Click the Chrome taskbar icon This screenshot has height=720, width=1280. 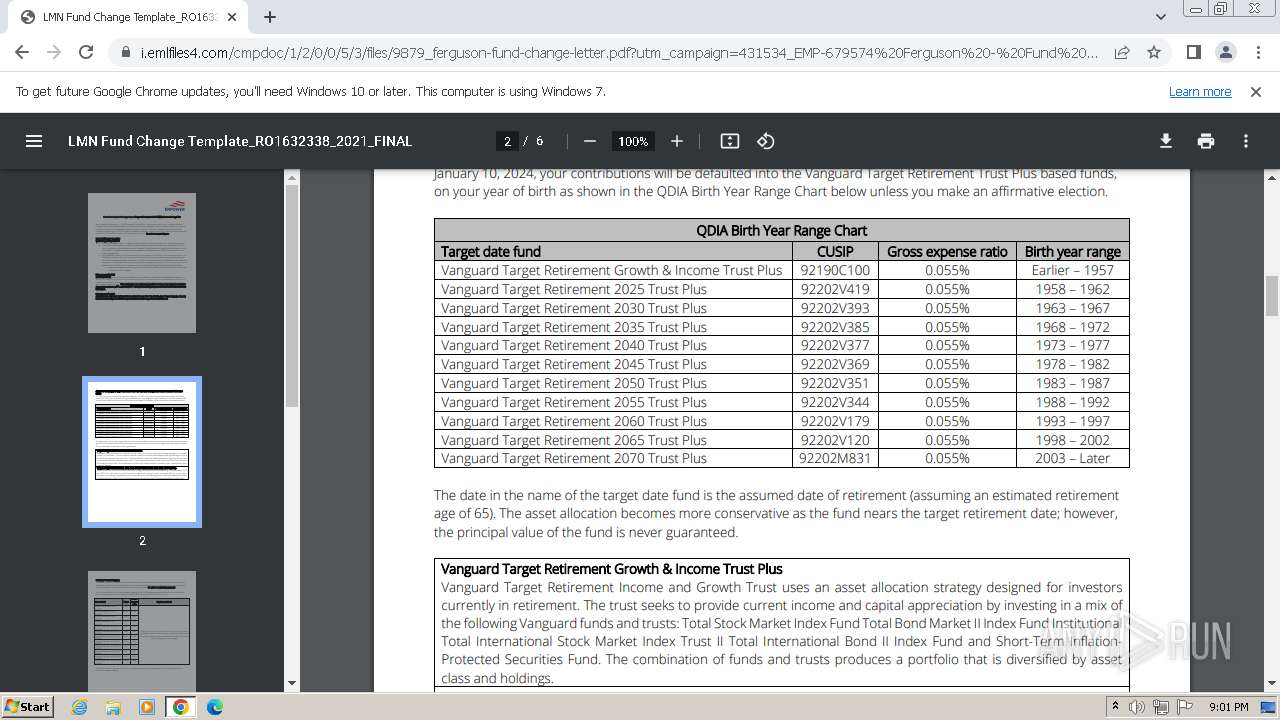pos(181,707)
